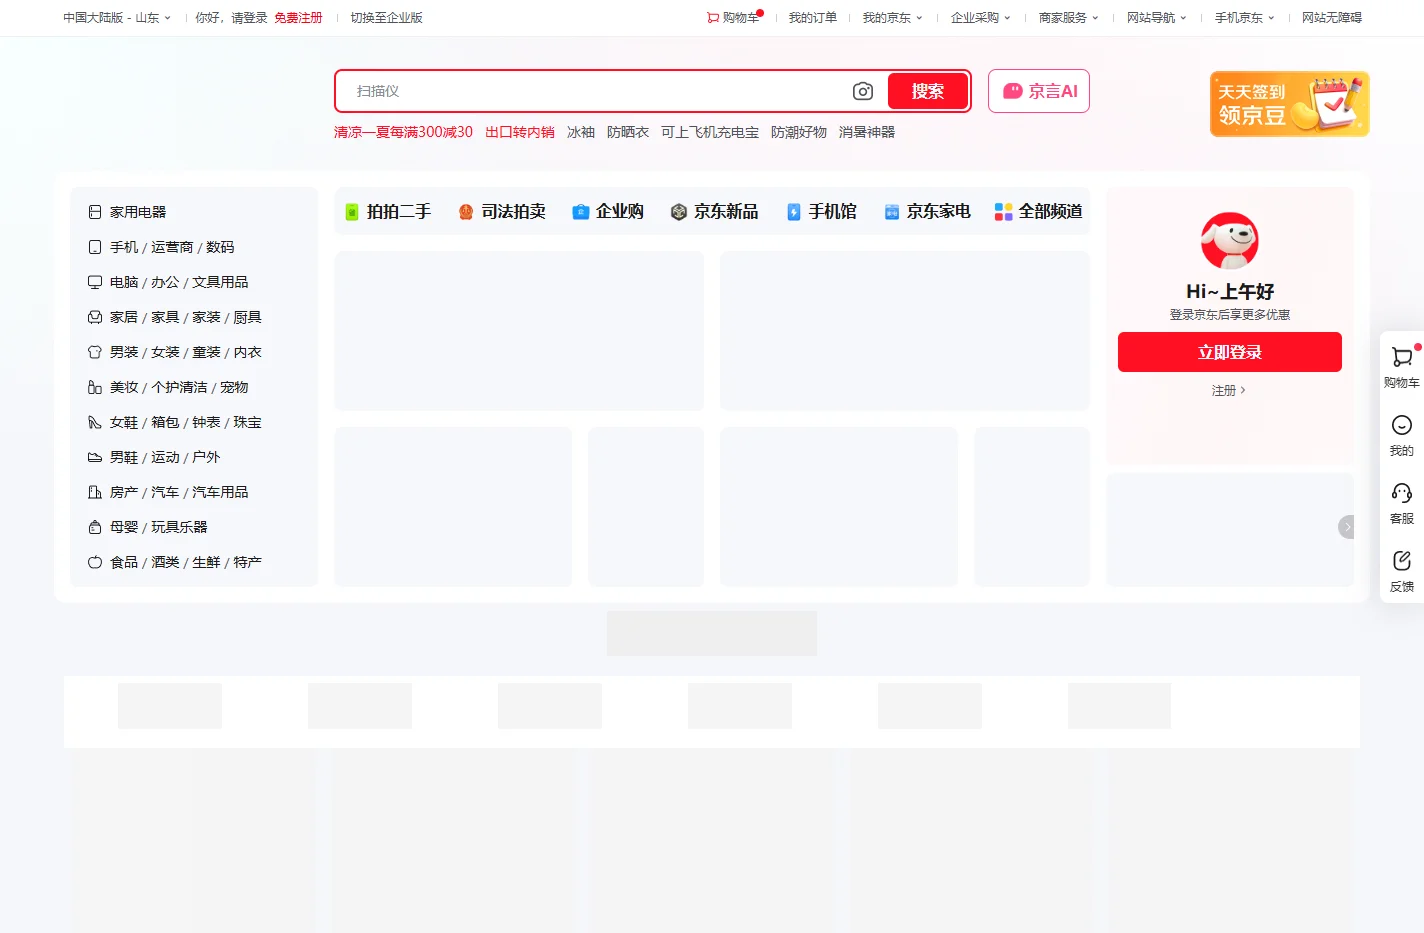This screenshot has height=933, width=1424.
Task: Click the 立即登录 button
Action: [1230, 352]
